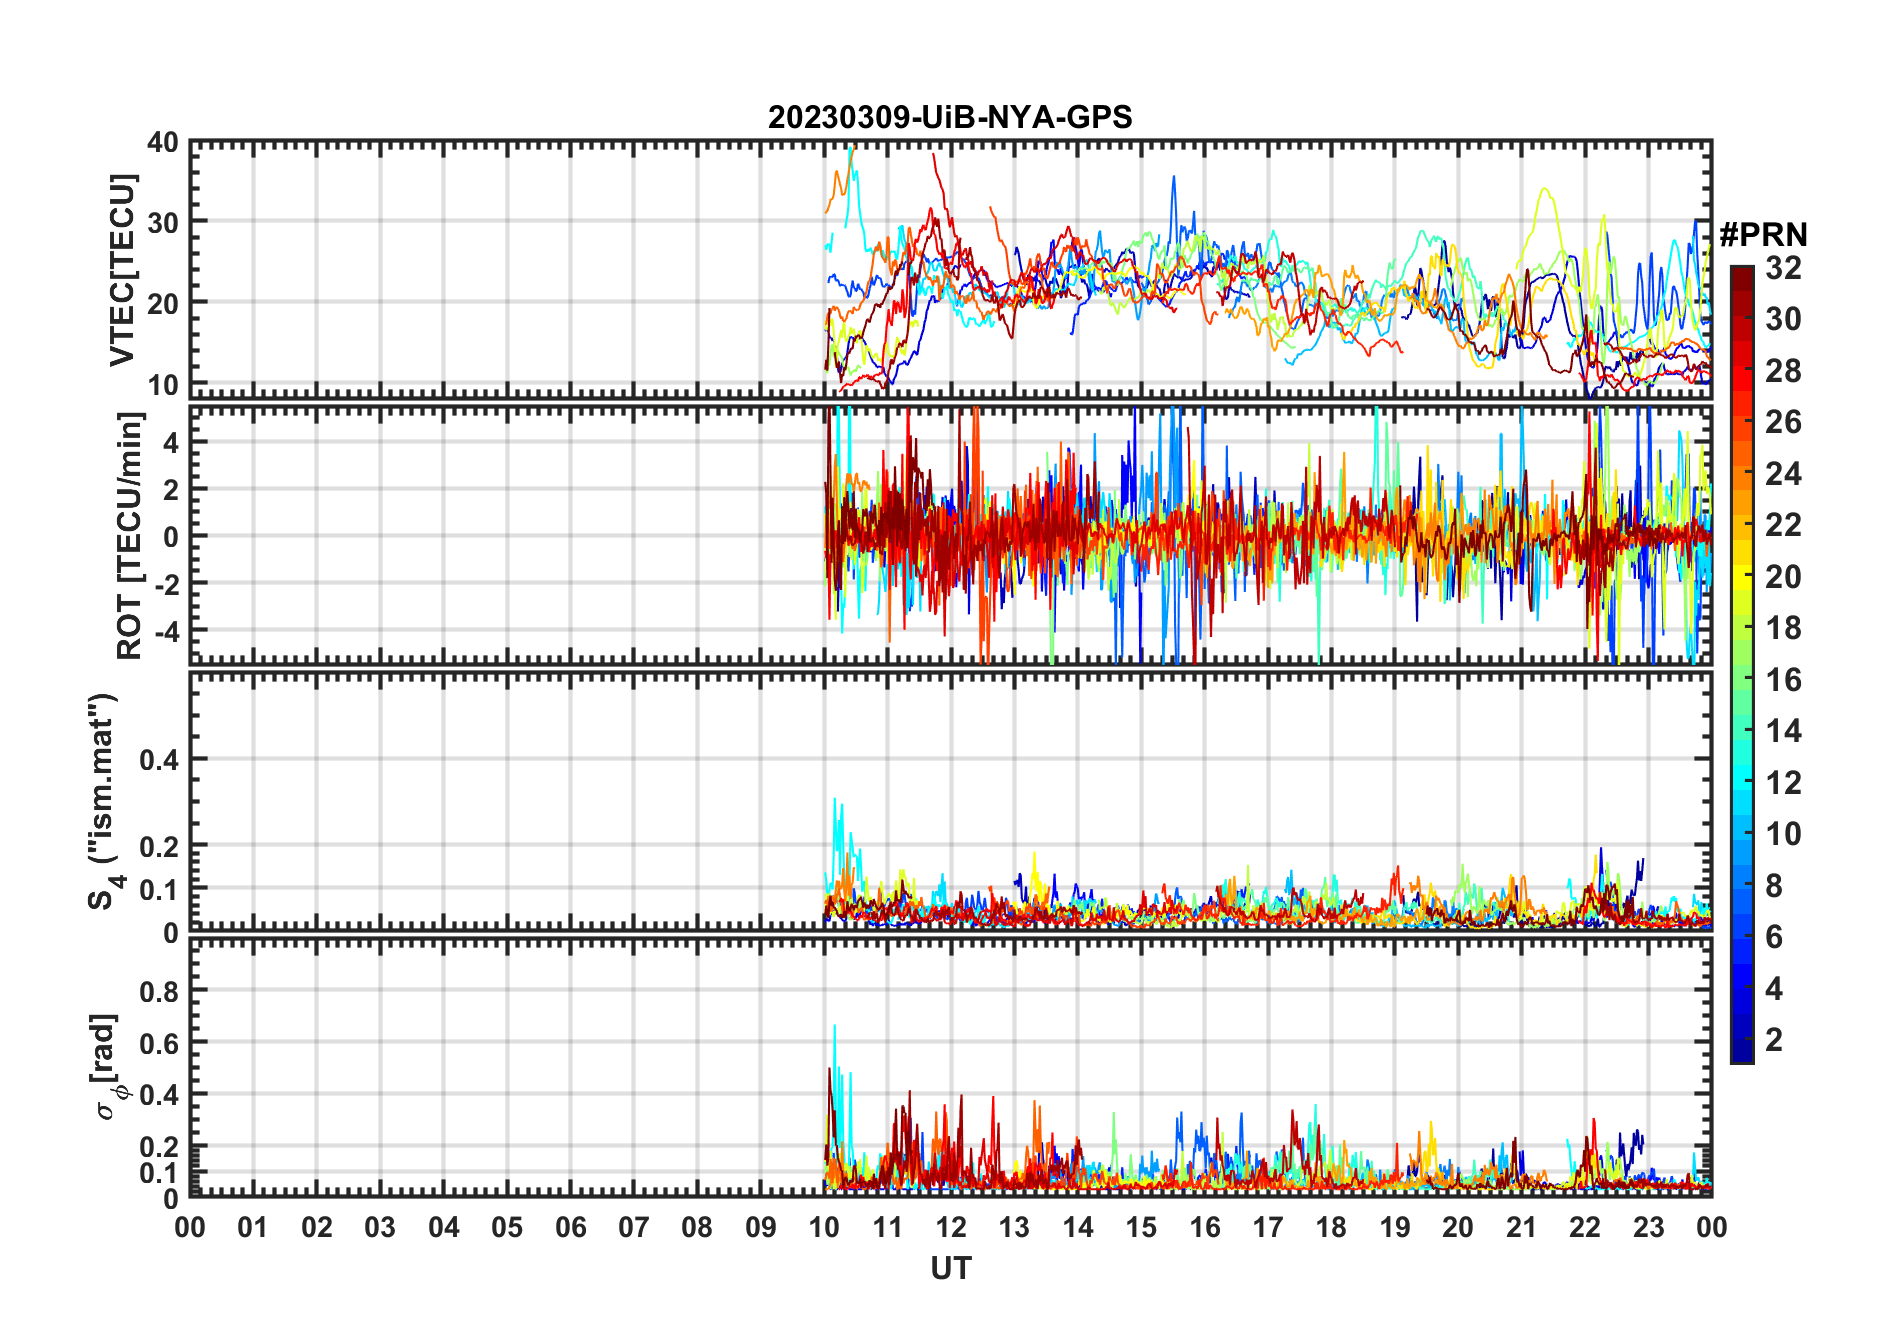Click x-axis tick label 19

click(x=1394, y=1227)
